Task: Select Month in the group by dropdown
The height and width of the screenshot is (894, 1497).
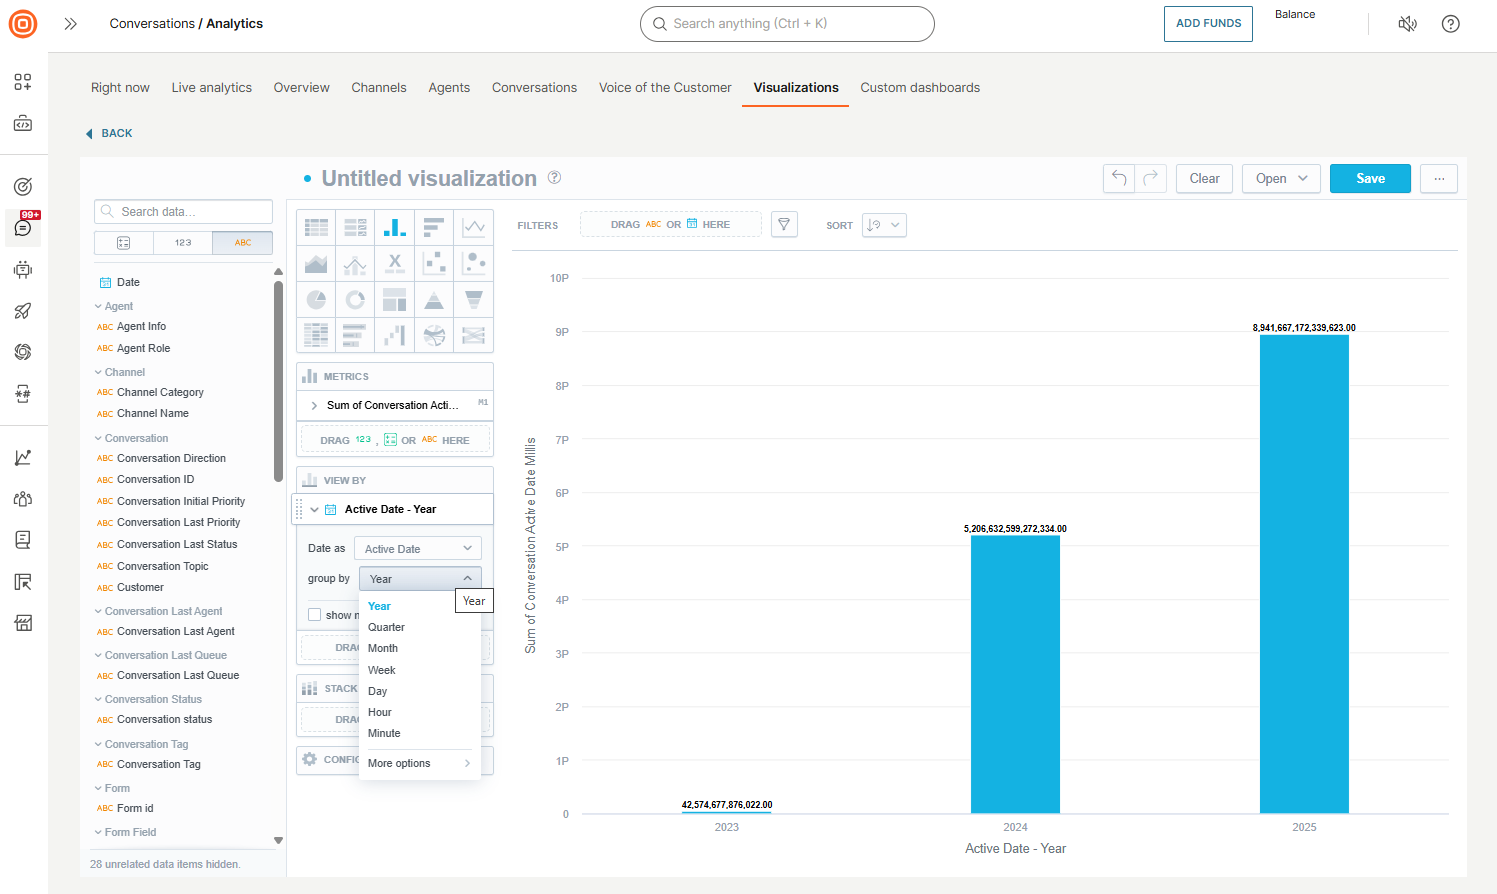Action: (x=383, y=648)
